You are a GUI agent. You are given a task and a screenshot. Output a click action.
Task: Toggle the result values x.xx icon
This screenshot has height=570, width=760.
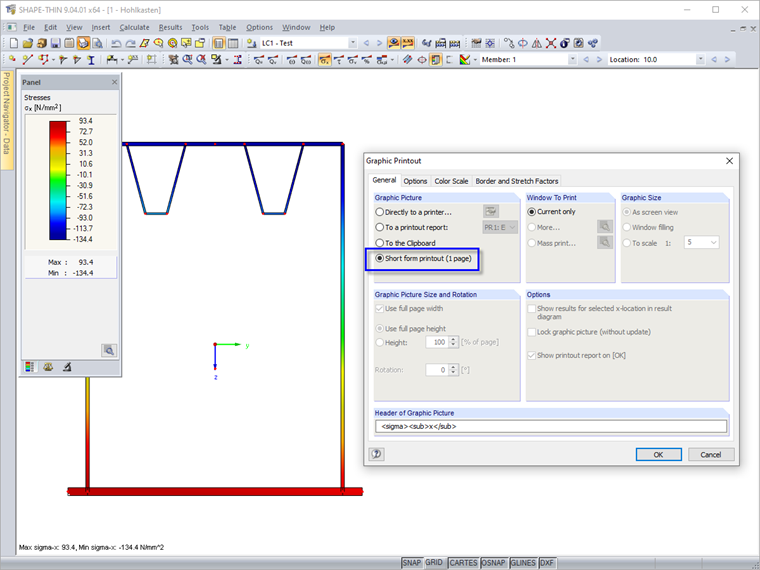coord(408,43)
